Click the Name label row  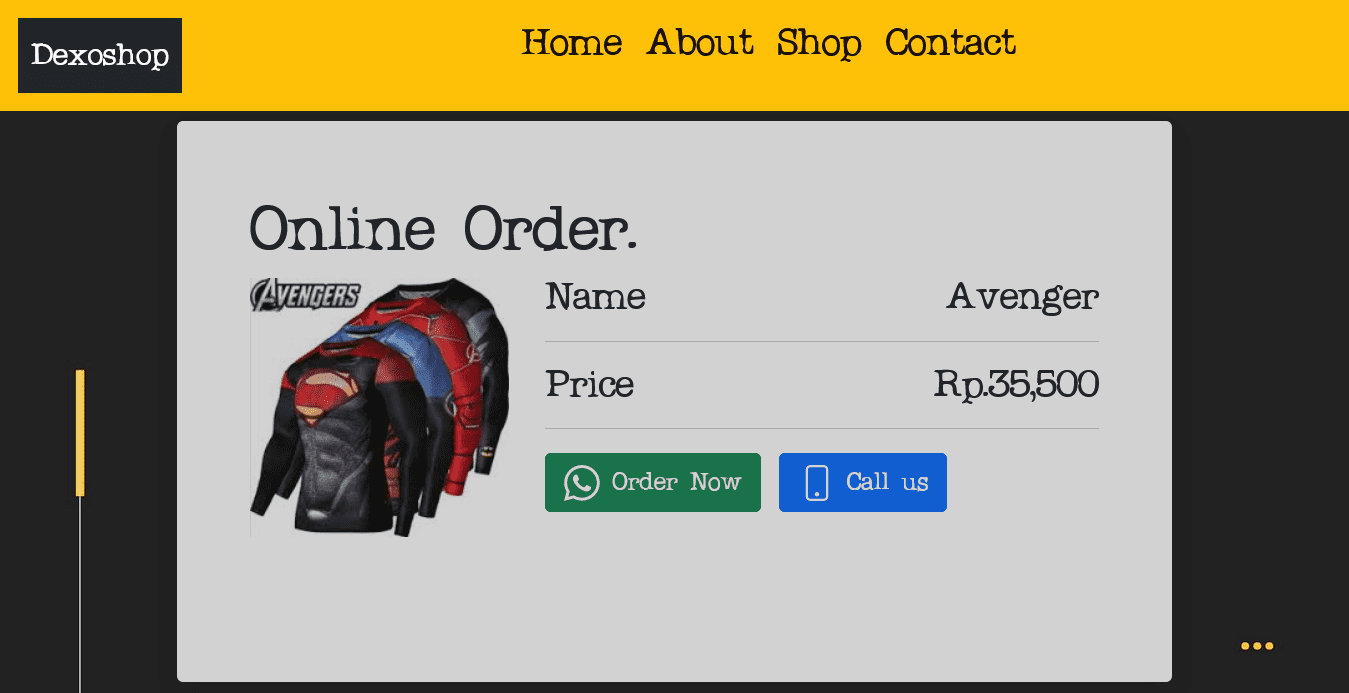[x=822, y=297]
